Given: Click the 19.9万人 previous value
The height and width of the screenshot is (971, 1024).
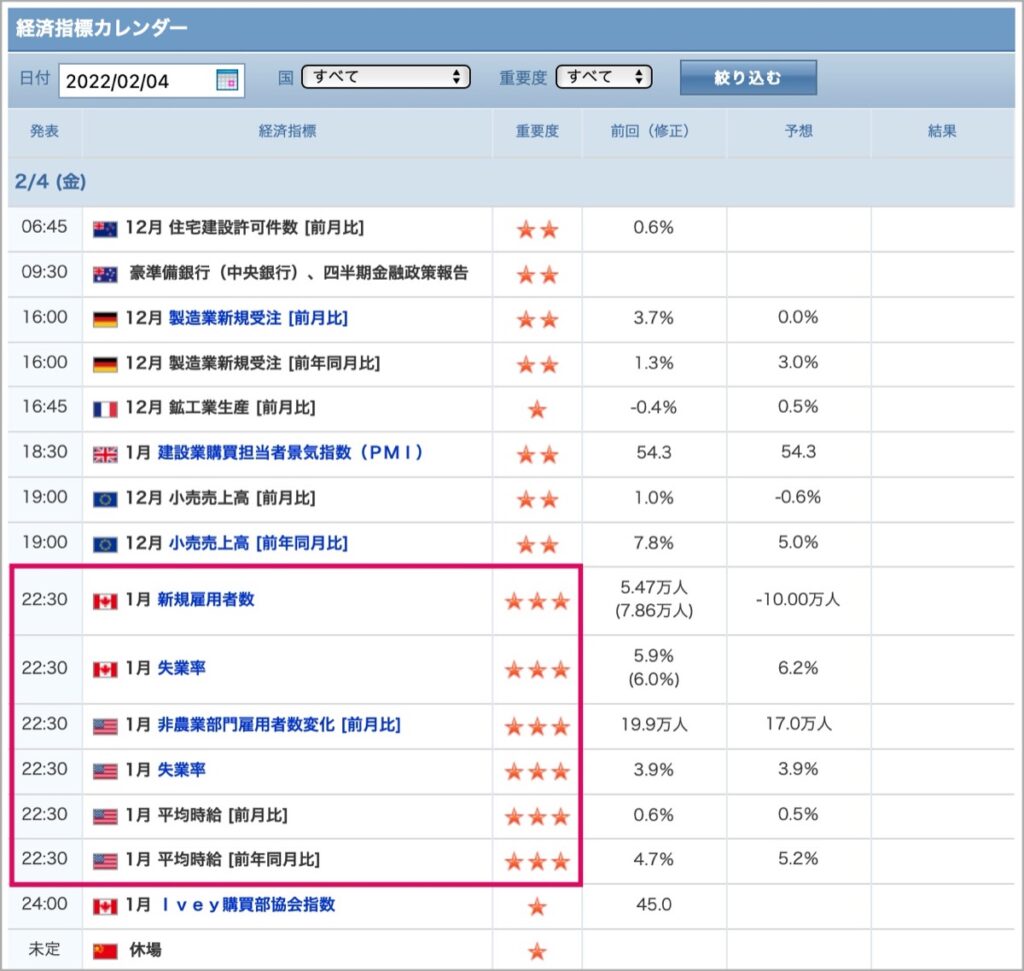Looking at the screenshot, I should coord(654,724).
